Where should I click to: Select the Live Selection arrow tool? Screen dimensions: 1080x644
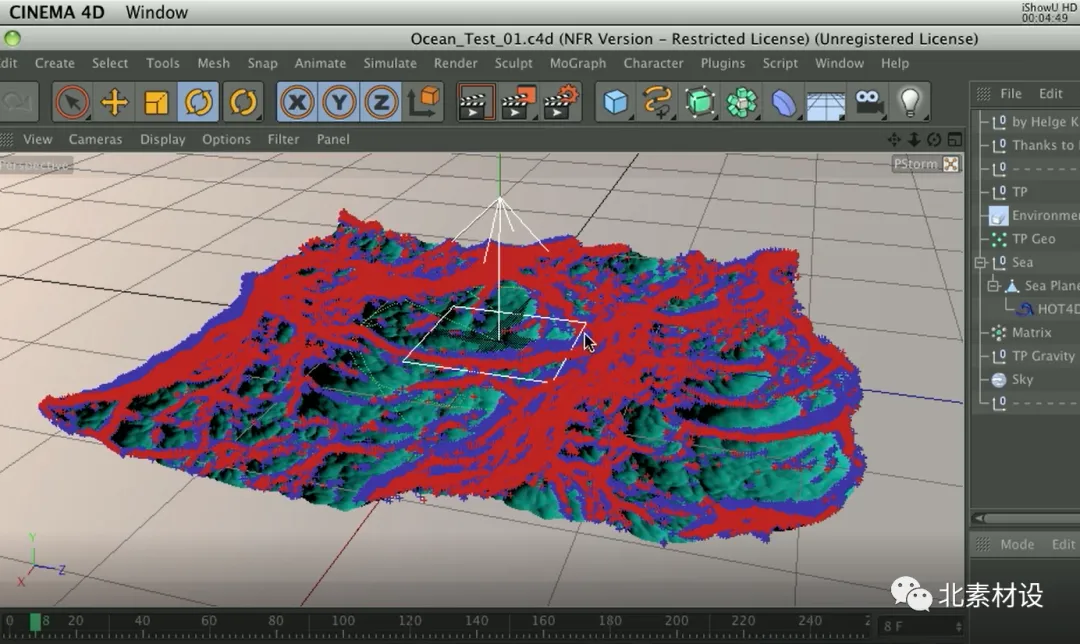pyautogui.click(x=72, y=103)
